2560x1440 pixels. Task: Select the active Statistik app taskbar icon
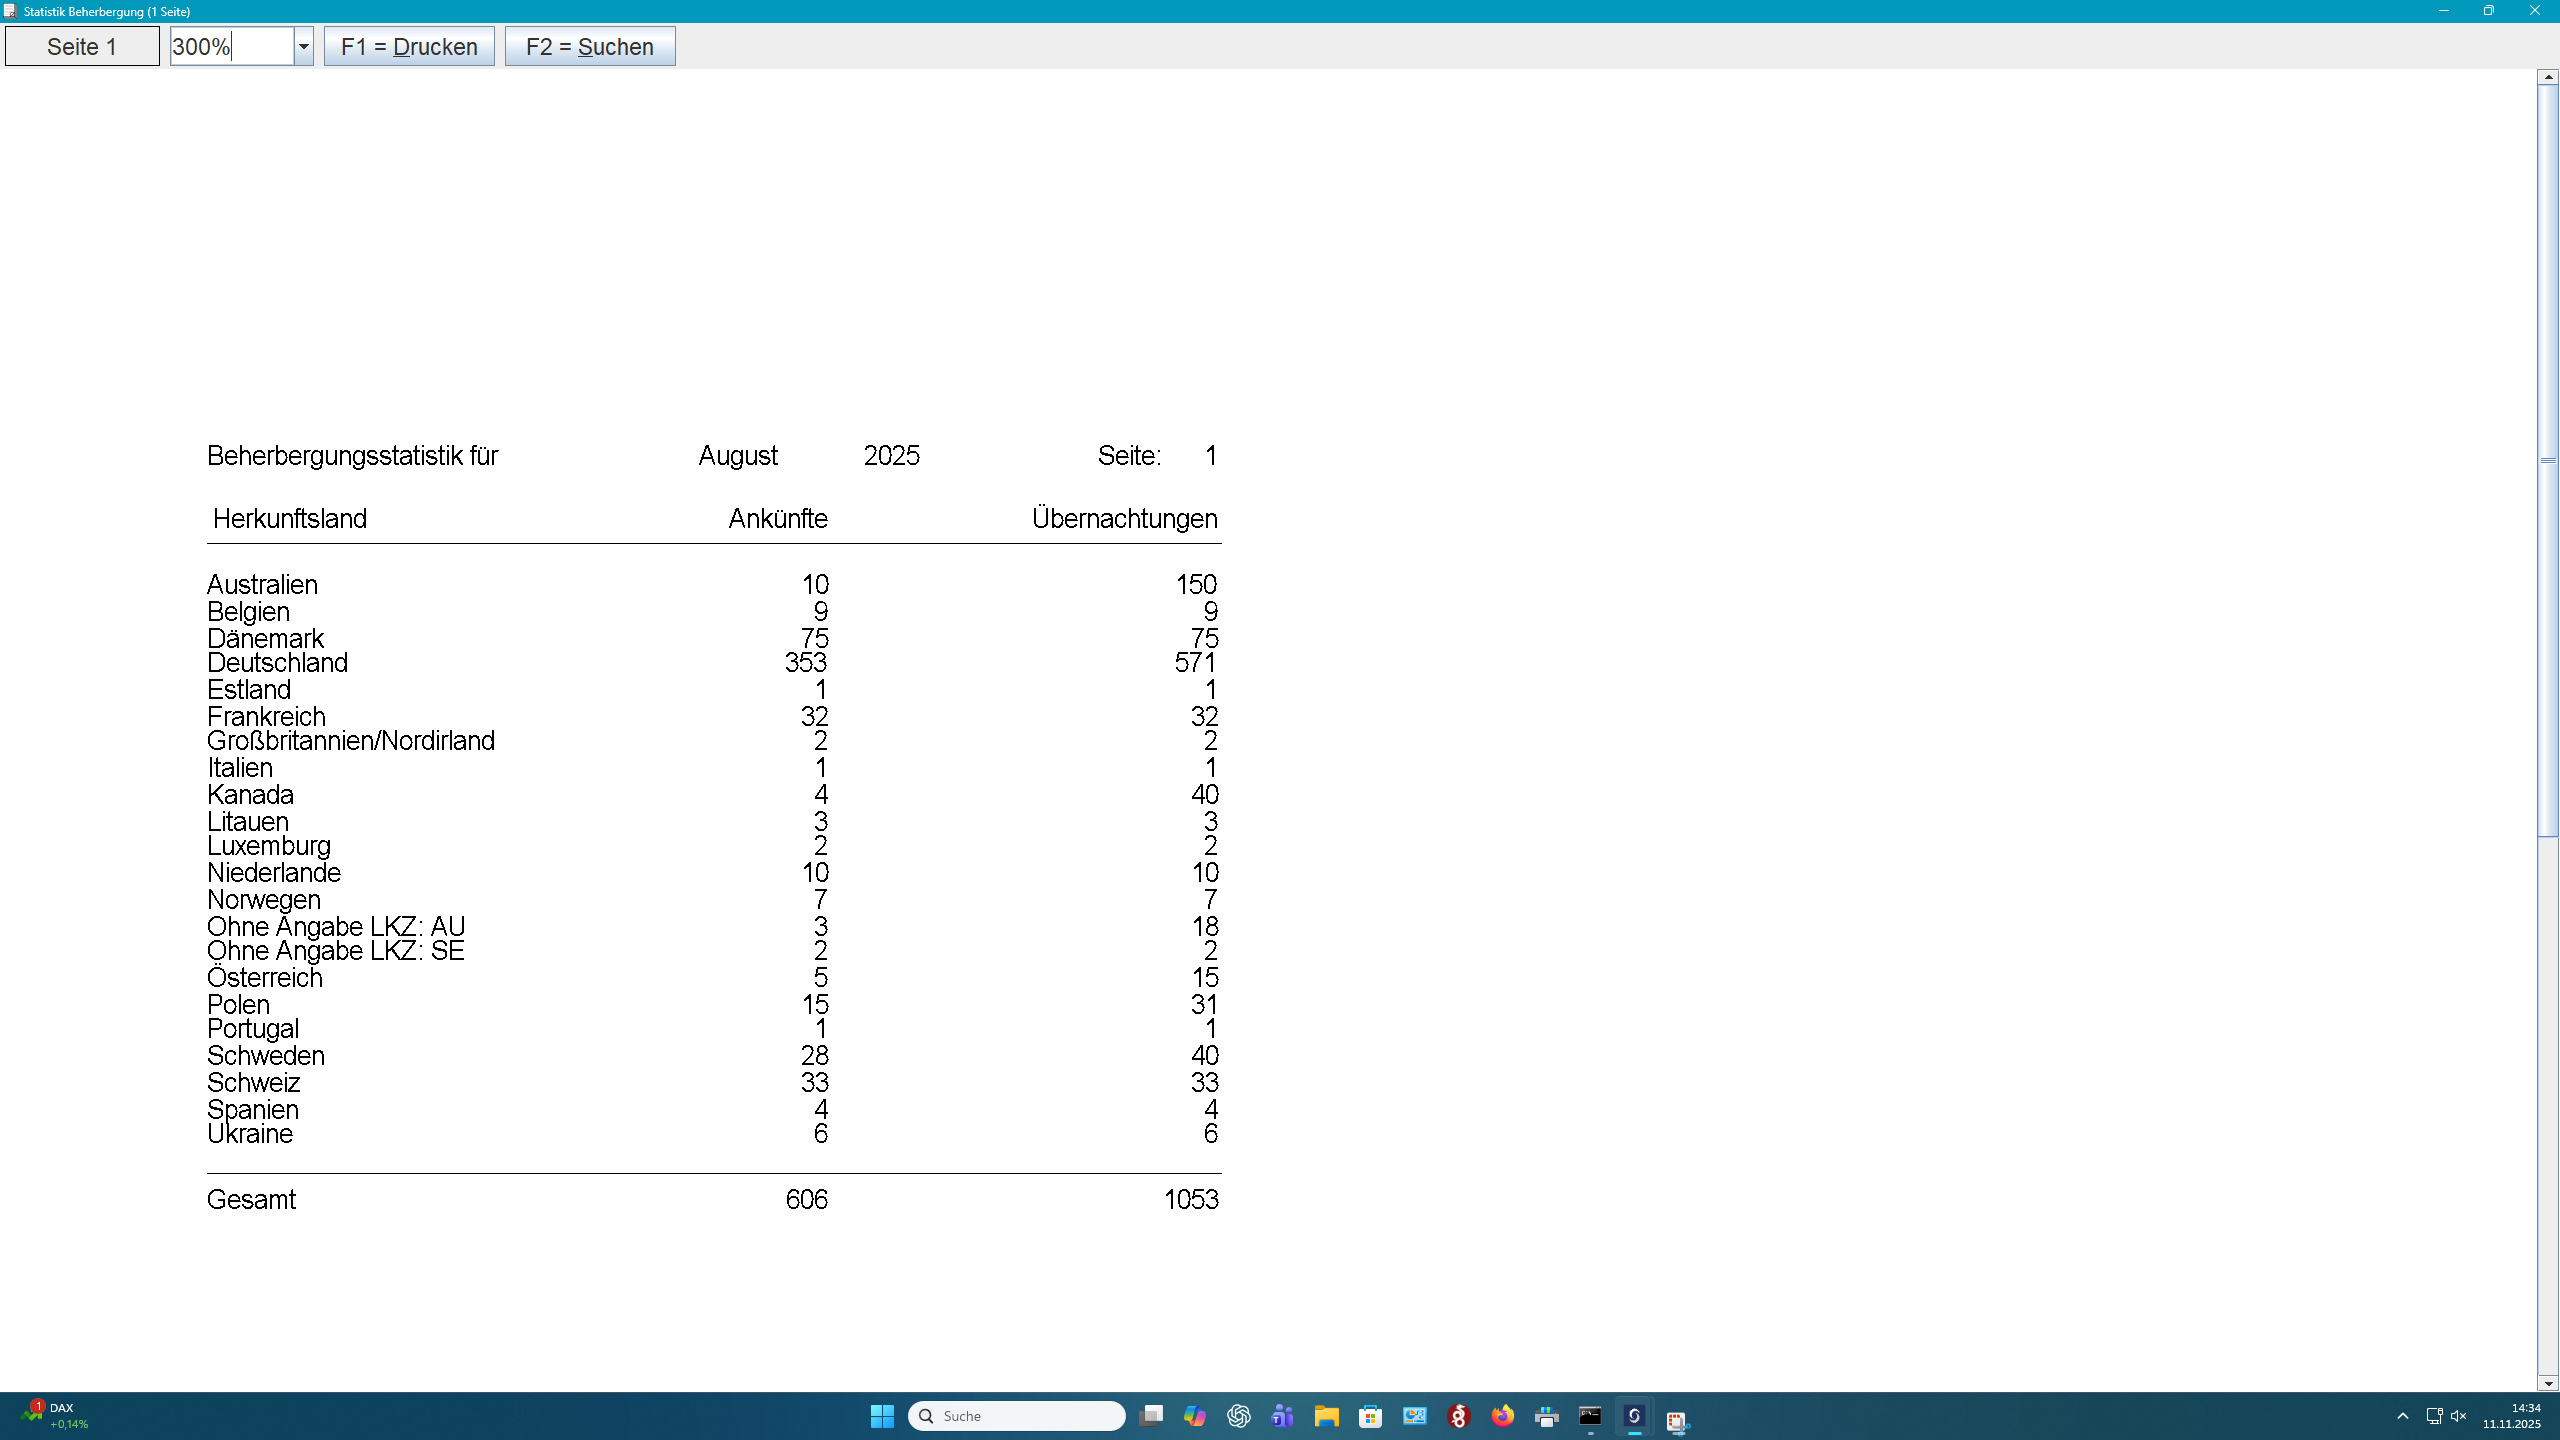click(1633, 1417)
